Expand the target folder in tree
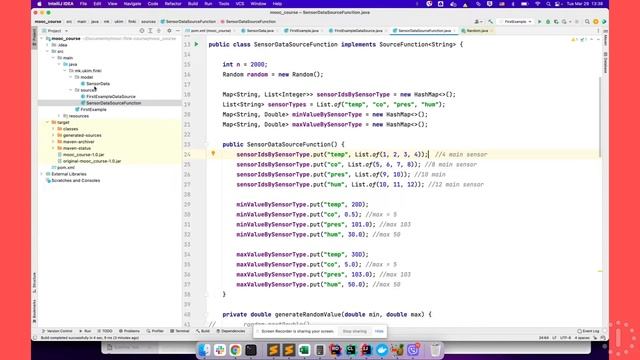 point(47,122)
